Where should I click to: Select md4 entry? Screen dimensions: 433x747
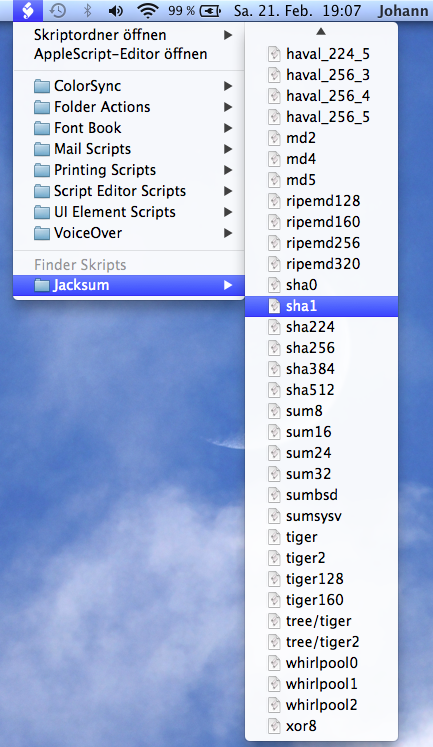click(322, 159)
